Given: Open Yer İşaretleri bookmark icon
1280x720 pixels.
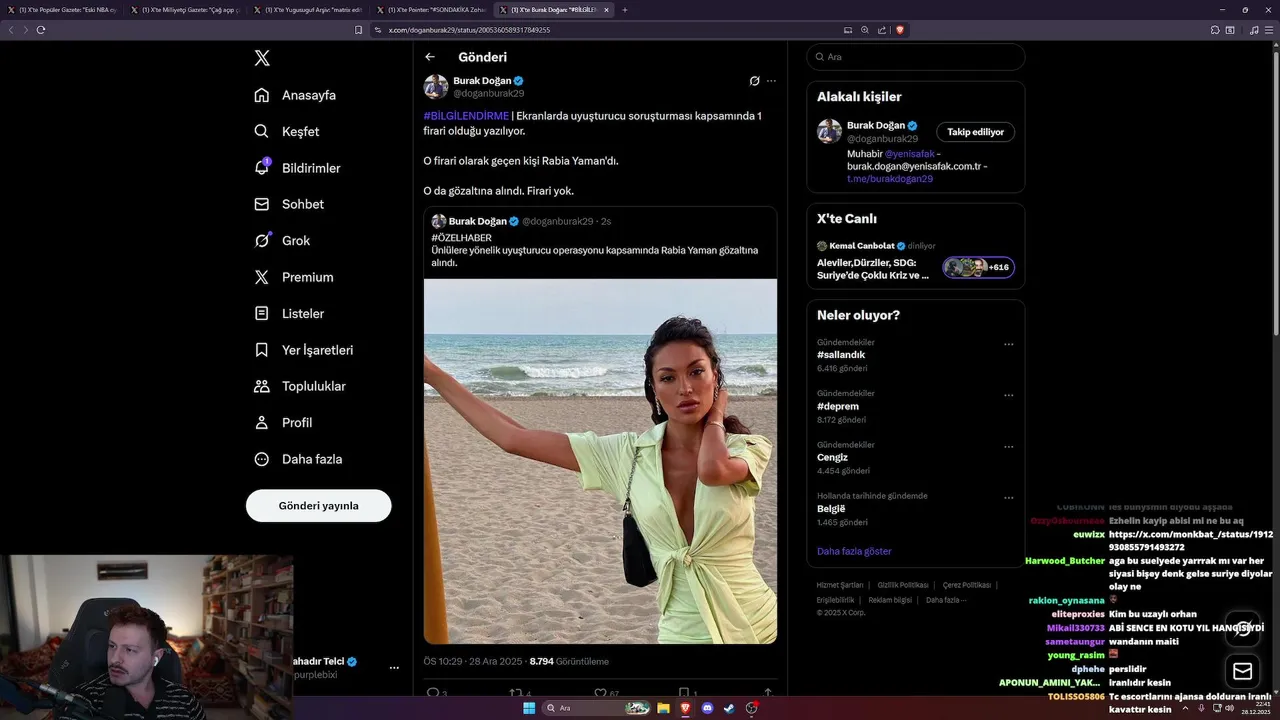Looking at the screenshot, I should [262, 350].
